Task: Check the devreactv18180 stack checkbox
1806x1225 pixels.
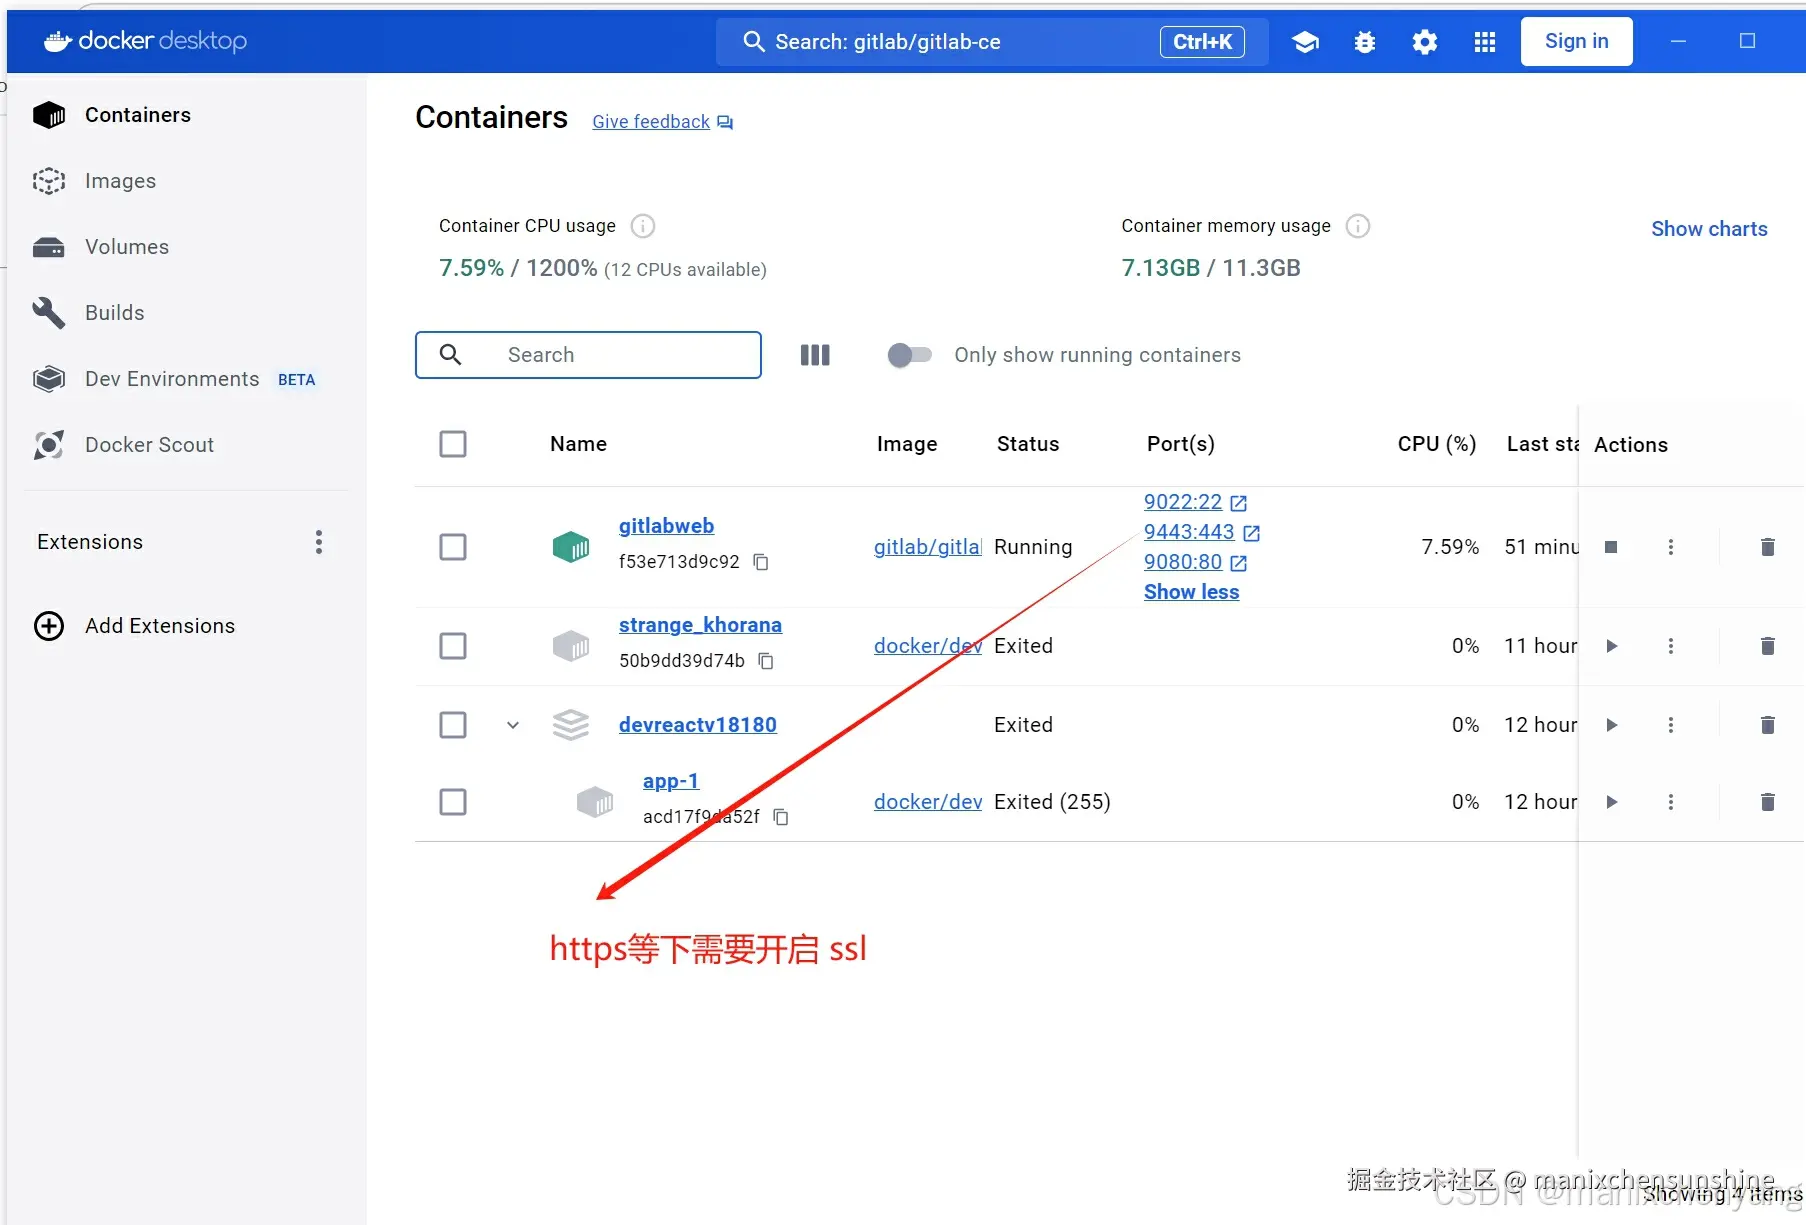Action: pyautogui.click(x=453, y=725)
